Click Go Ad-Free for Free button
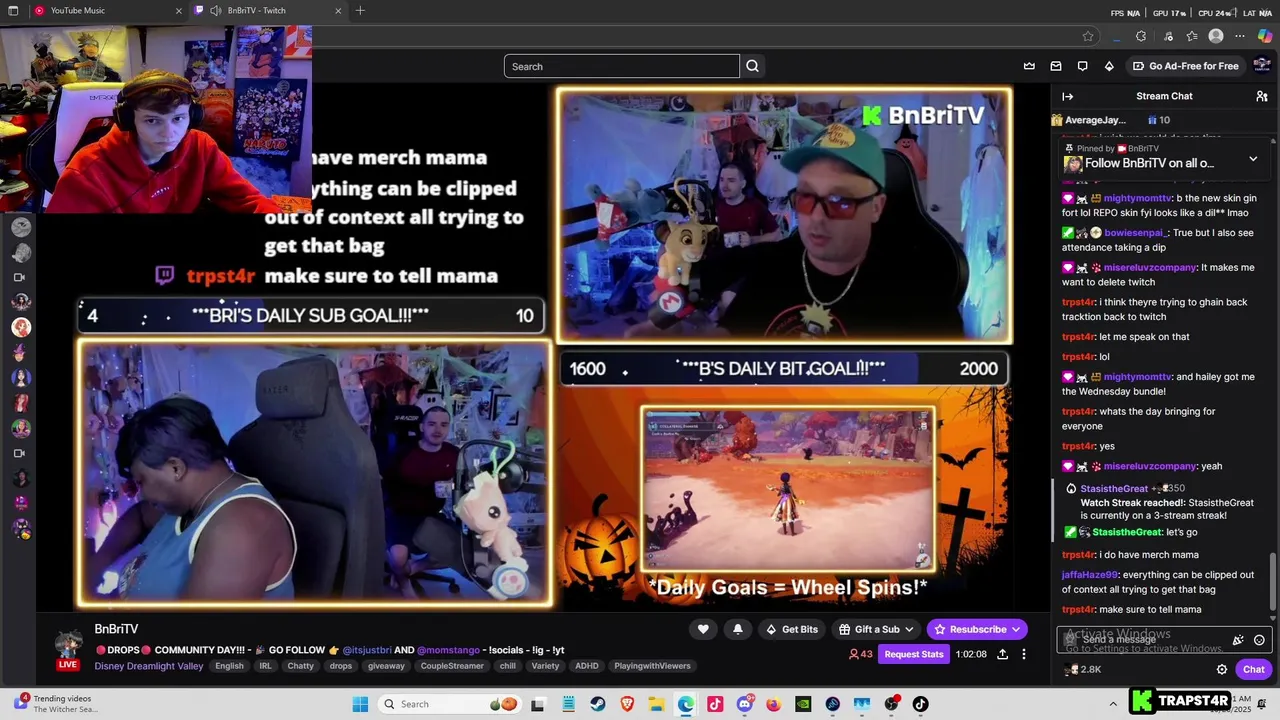 pyautogui.click(x=1185, y=66)
